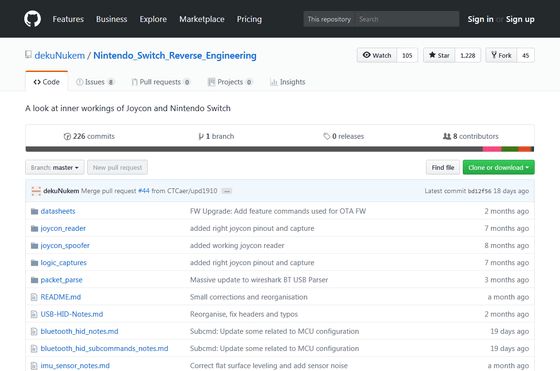Image resolution: width=560 pixels, height=371 pixels.
Task: Click the language breakdown color bar
Action: pos(280,149)
